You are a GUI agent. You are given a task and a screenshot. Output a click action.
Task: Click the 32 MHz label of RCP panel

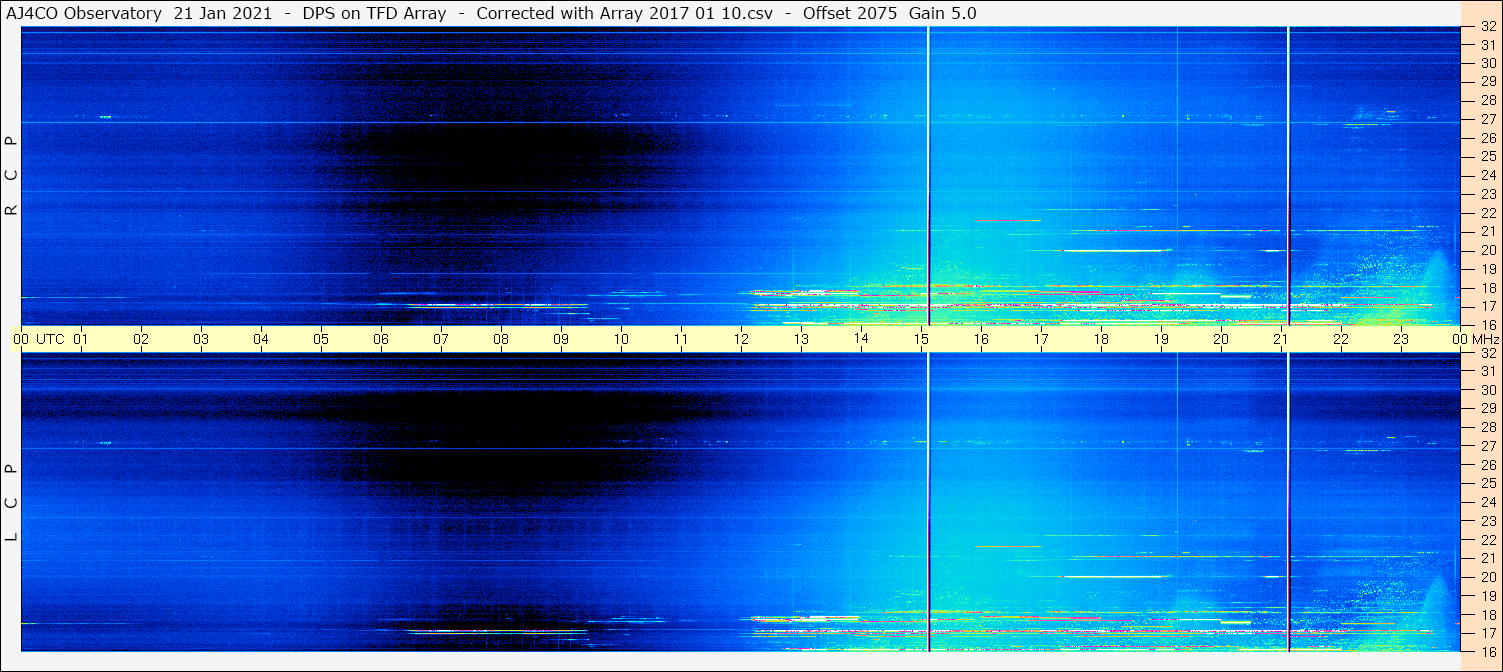pyautogui.click(x=1488, y=28)
